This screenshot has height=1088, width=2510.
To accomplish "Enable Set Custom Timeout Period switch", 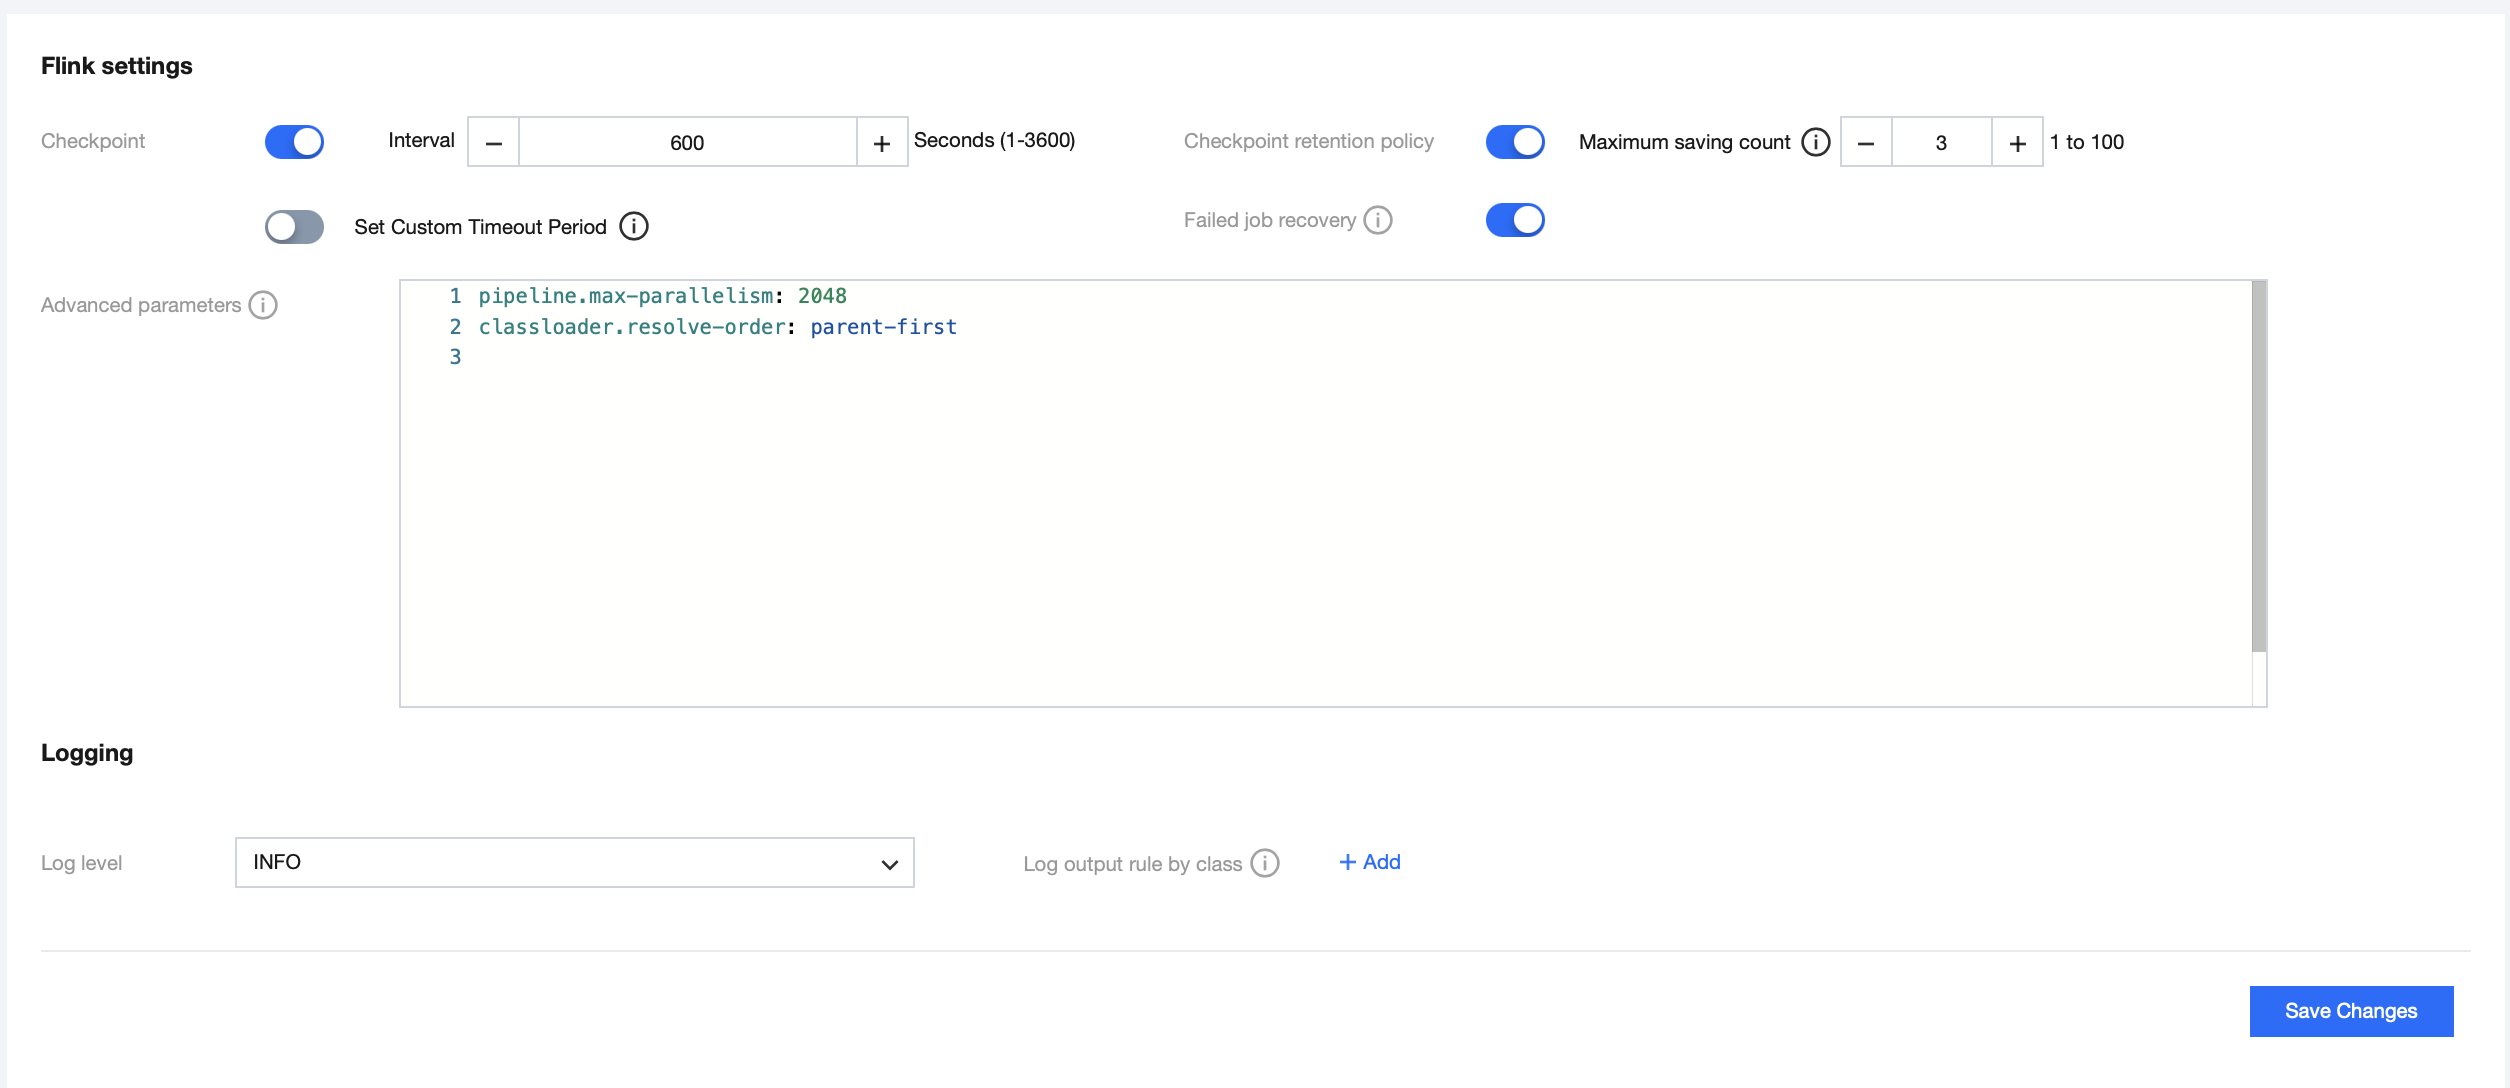I will pyautogui.click(x=294, y=227).
